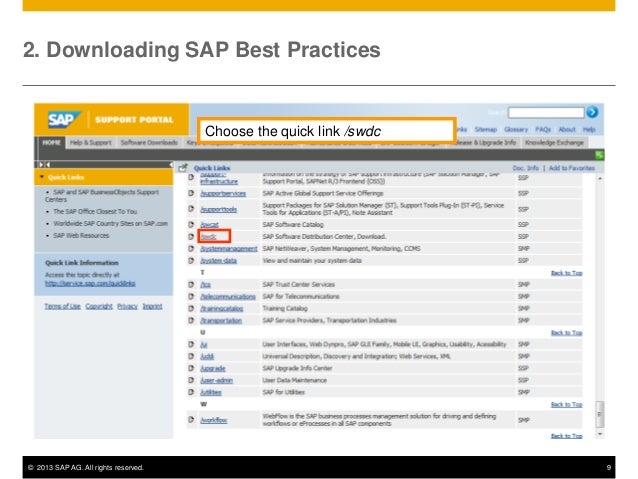
Task: Open the Help header link
Action: click(x=589, y=129)
